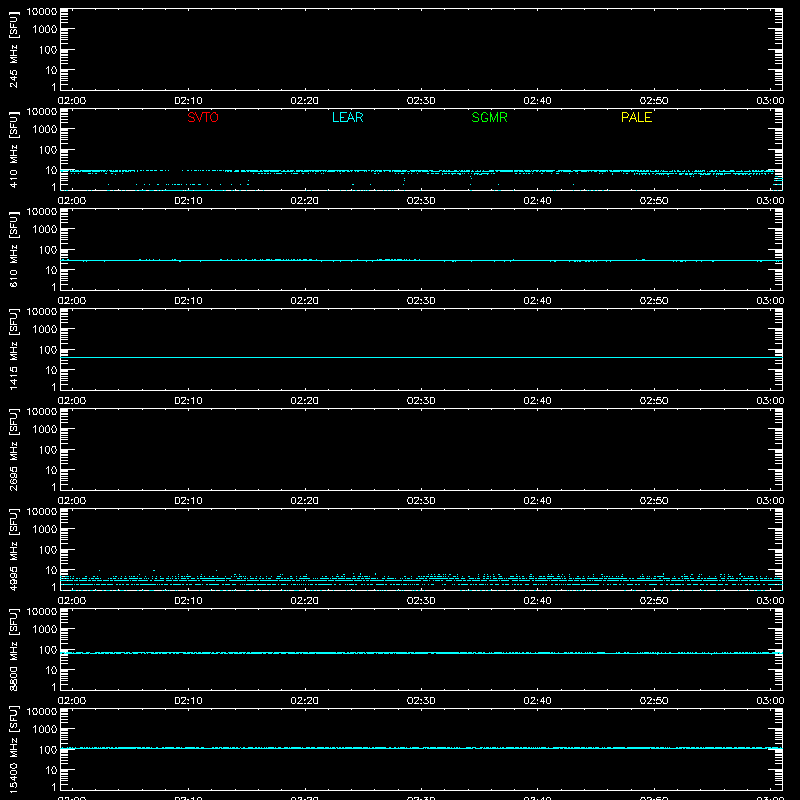
Task: Select the 4995 MHz [SFU] axis title
Action: 13,549
